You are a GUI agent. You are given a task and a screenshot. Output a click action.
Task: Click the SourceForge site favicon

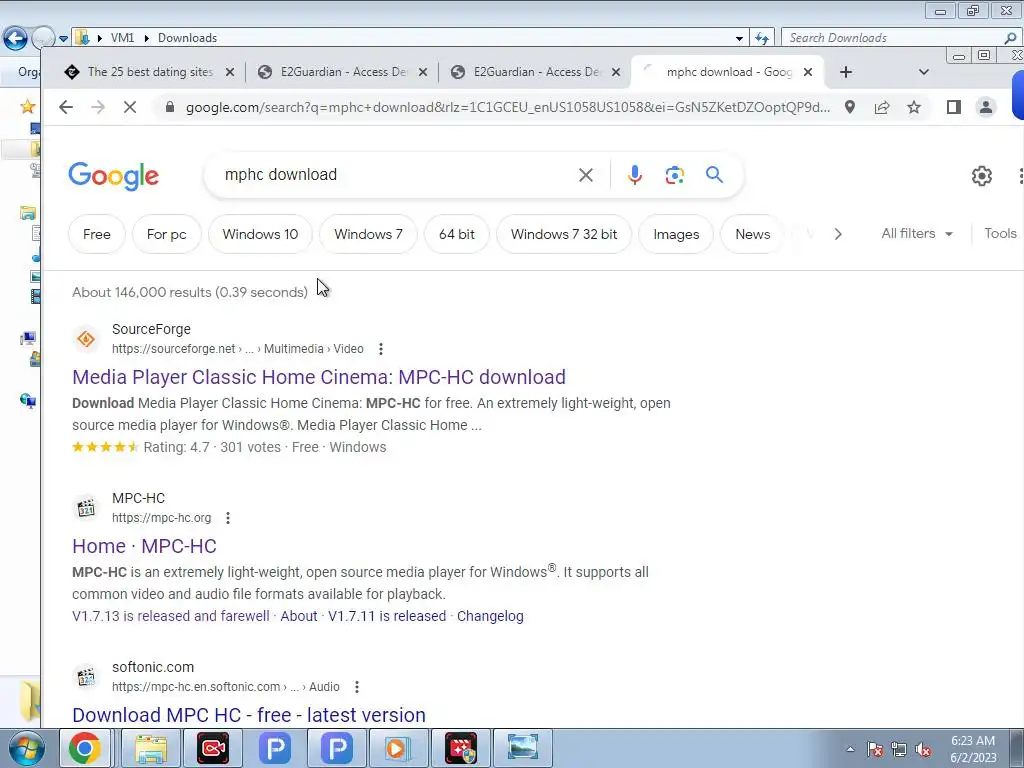pos(86,339)
